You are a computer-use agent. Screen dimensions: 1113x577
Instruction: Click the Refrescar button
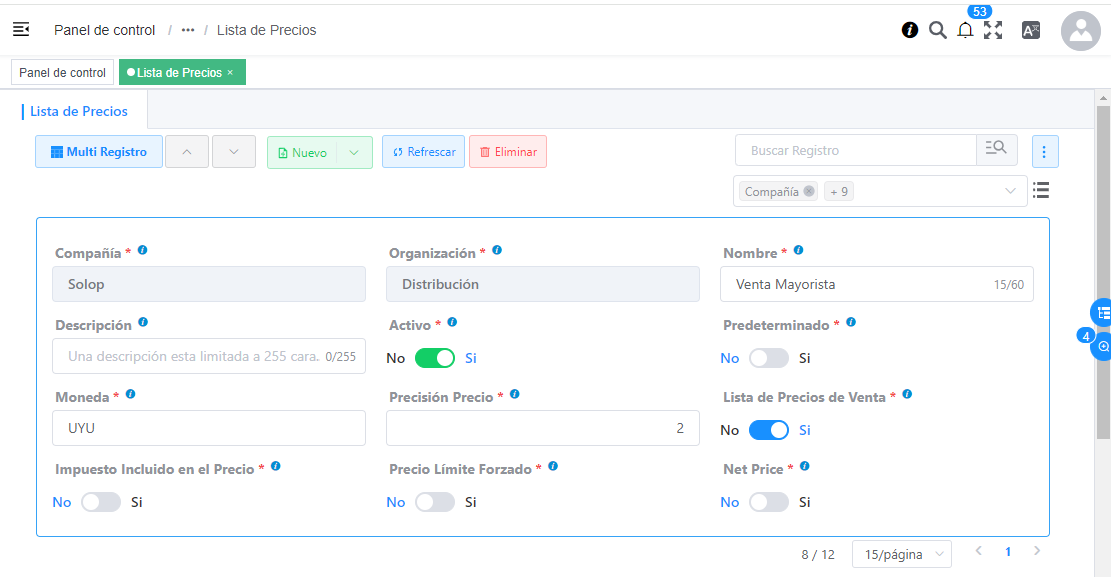(423, 152)
